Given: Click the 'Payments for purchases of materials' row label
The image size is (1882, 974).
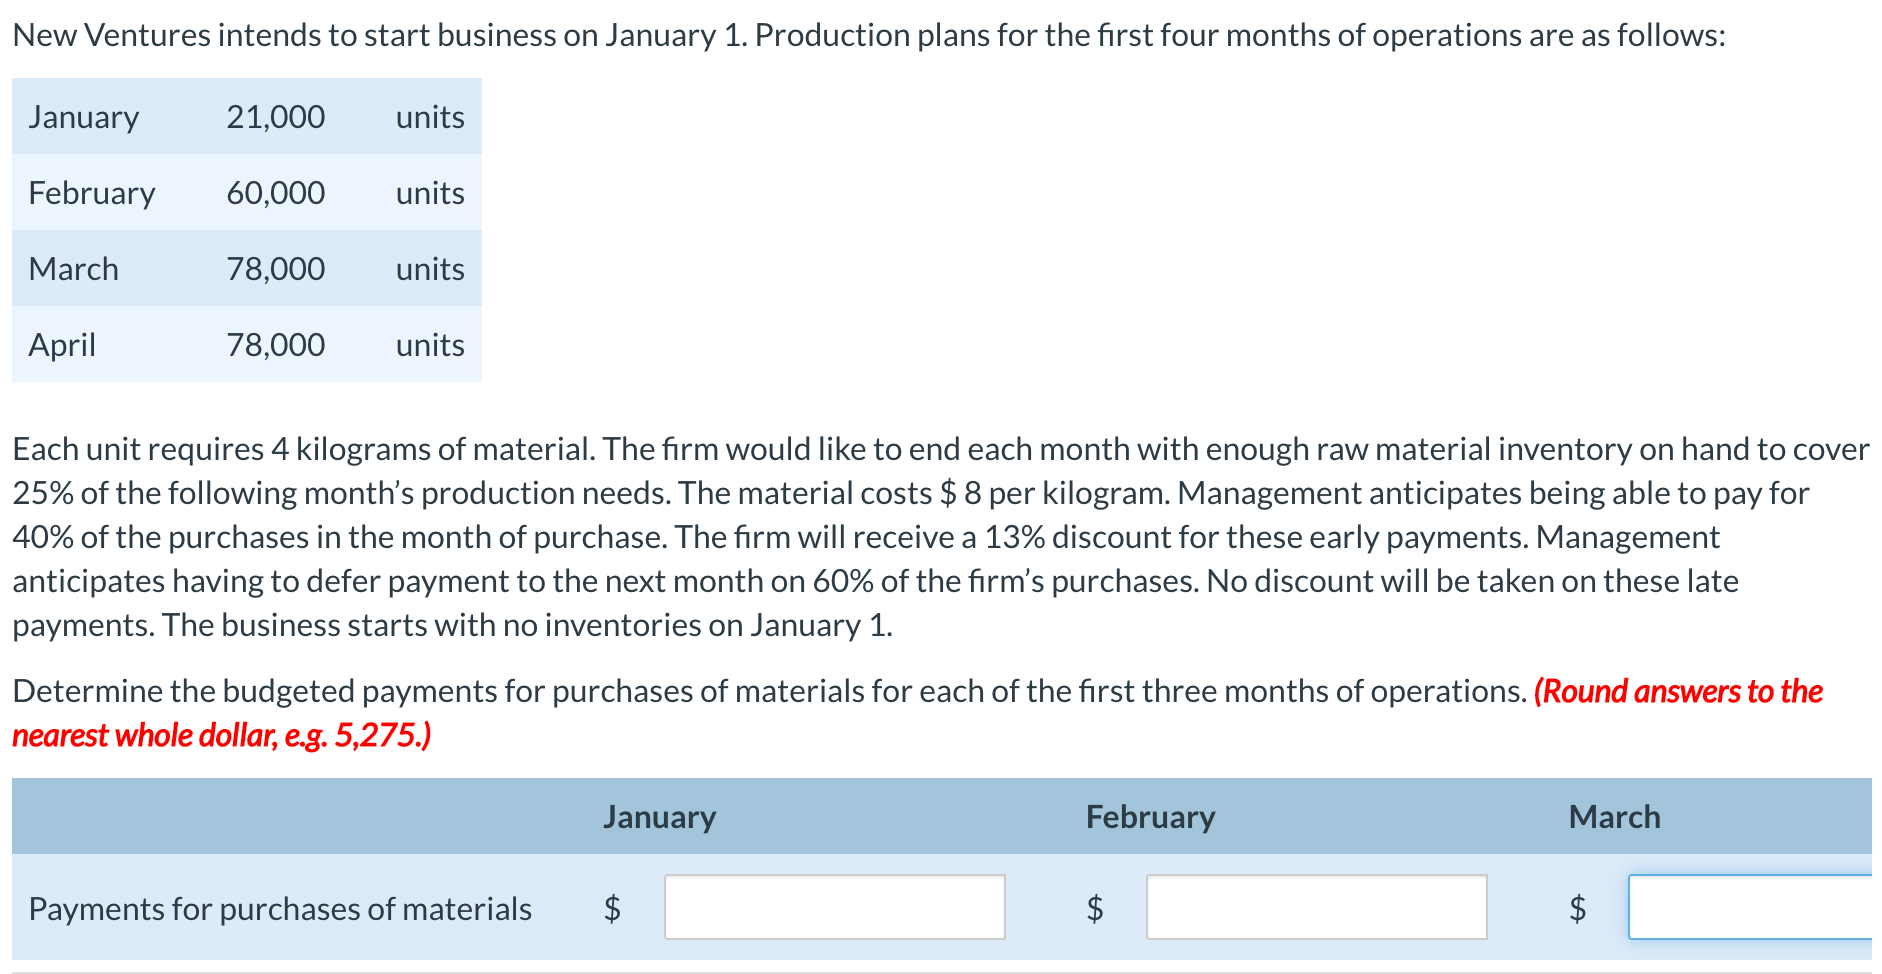Looking at the screenshot, I should (280, 909).
